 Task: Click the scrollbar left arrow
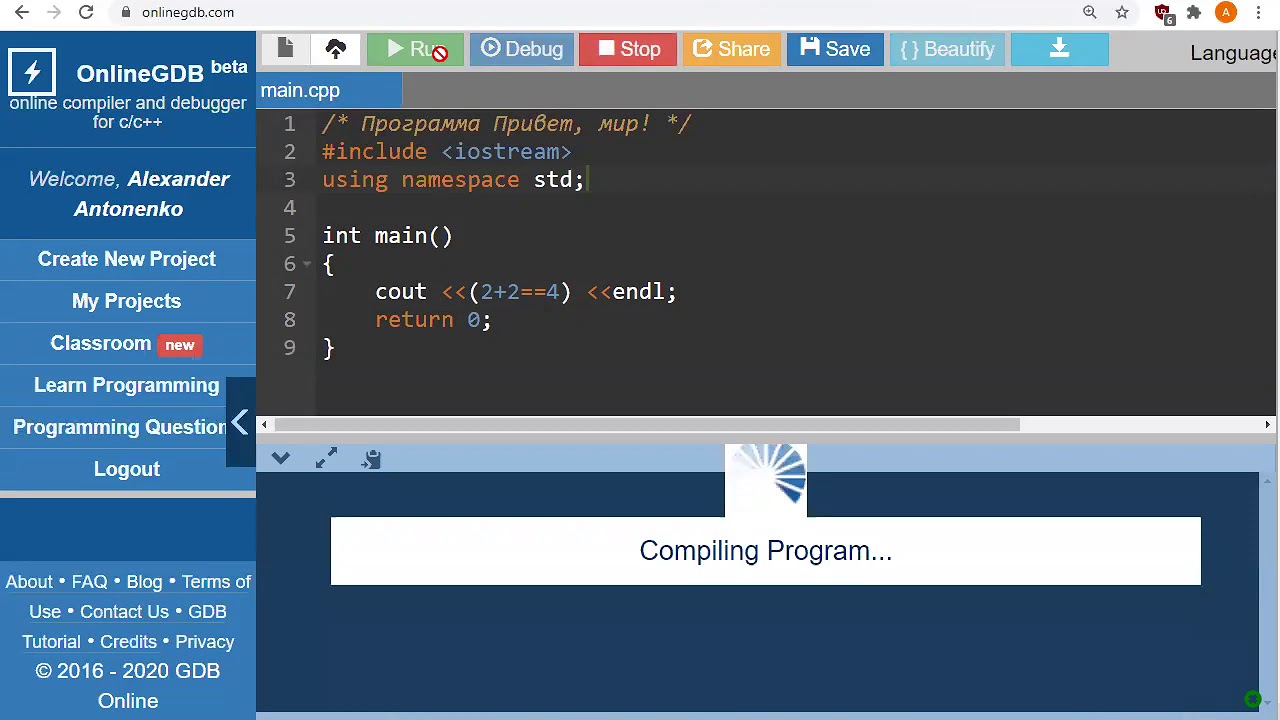click(x=264, y=424)
